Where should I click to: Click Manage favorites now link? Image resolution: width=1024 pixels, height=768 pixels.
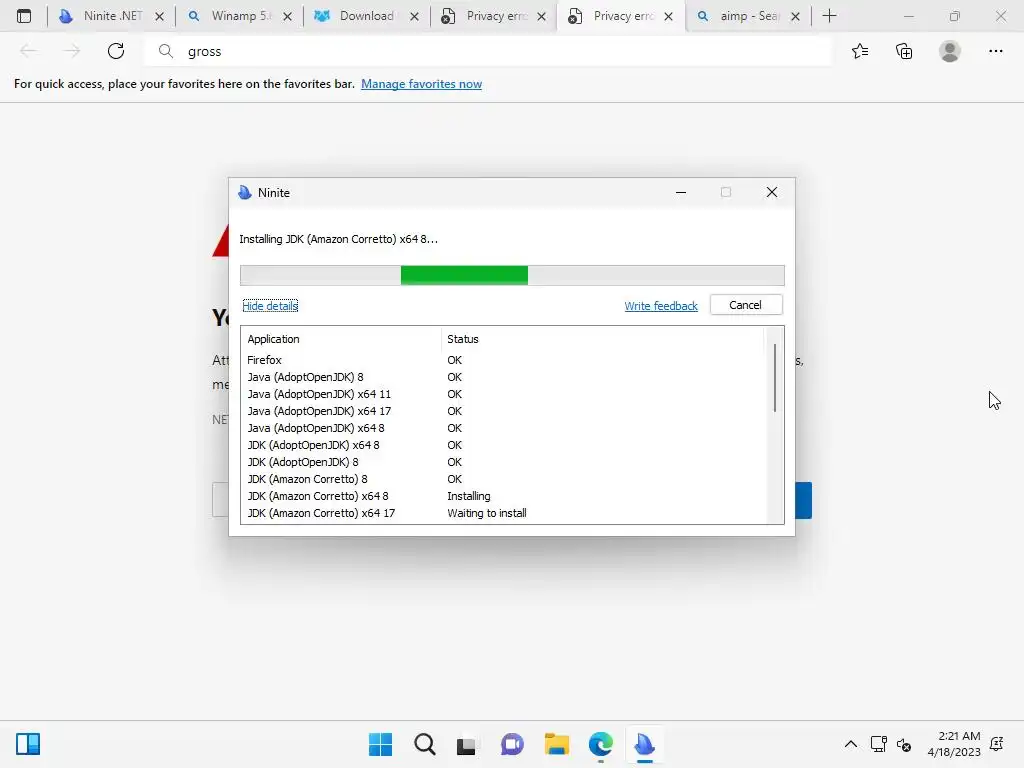[x=421, y=84]
